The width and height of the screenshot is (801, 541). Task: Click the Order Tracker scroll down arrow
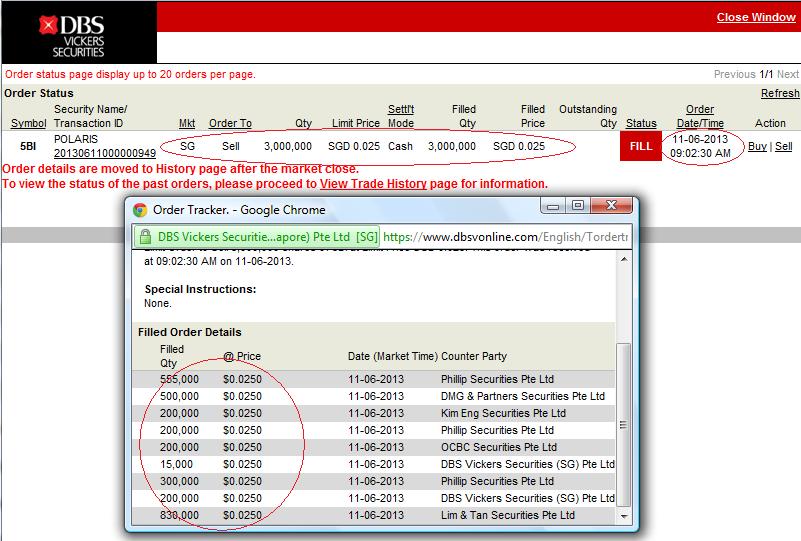click(x=624, y=516)
